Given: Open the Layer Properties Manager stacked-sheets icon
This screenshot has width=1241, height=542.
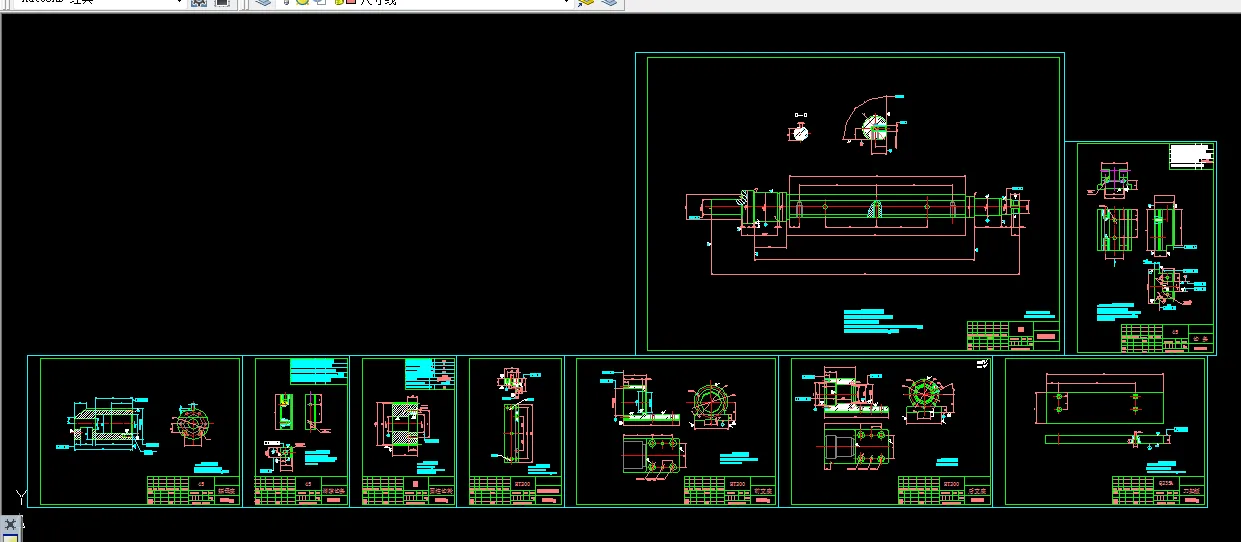Looking at the screenshot, I should tap(262, 3).
